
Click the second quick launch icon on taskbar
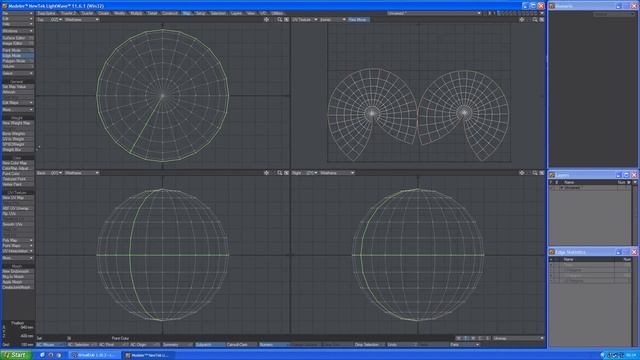pos(51,355)
